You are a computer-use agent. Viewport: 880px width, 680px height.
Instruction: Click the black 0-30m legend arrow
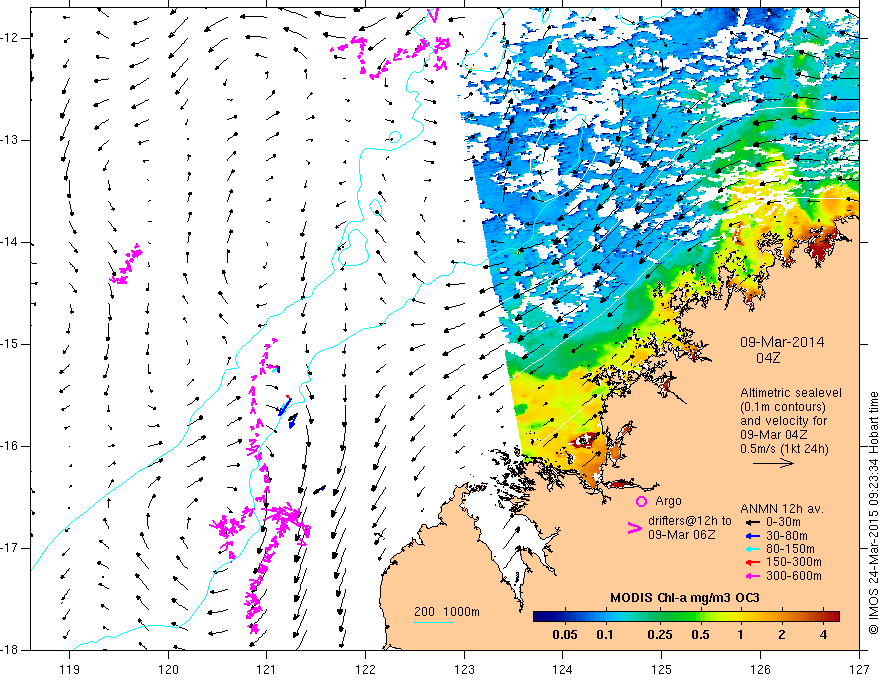pyautogui.click(x=752, y=522)
